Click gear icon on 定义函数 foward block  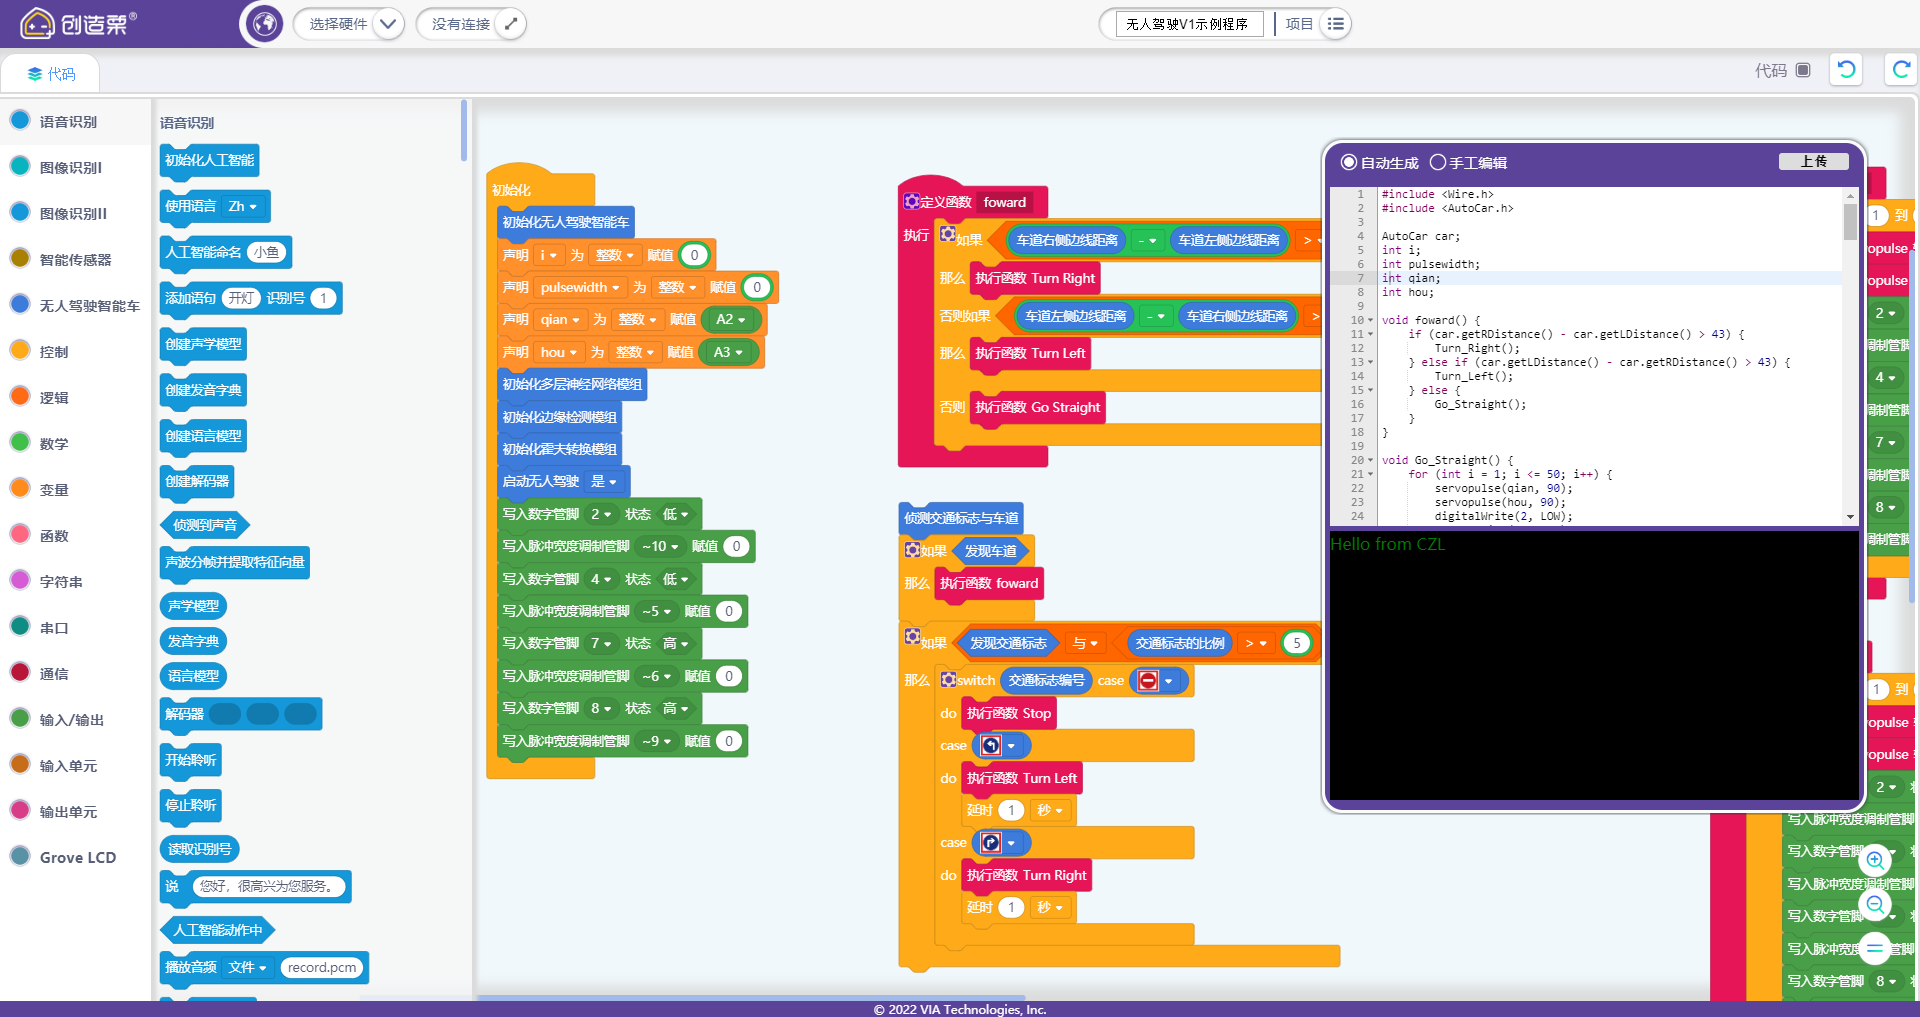911,202
